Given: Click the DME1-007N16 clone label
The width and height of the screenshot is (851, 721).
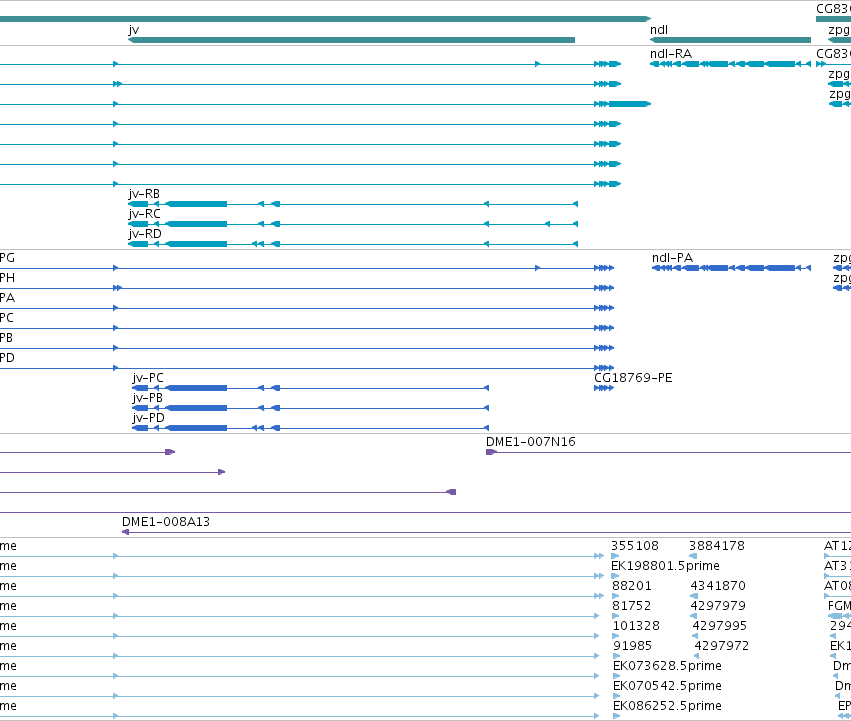Looking at the screenshot, I should pyautogui.click(x=531, y=442).
